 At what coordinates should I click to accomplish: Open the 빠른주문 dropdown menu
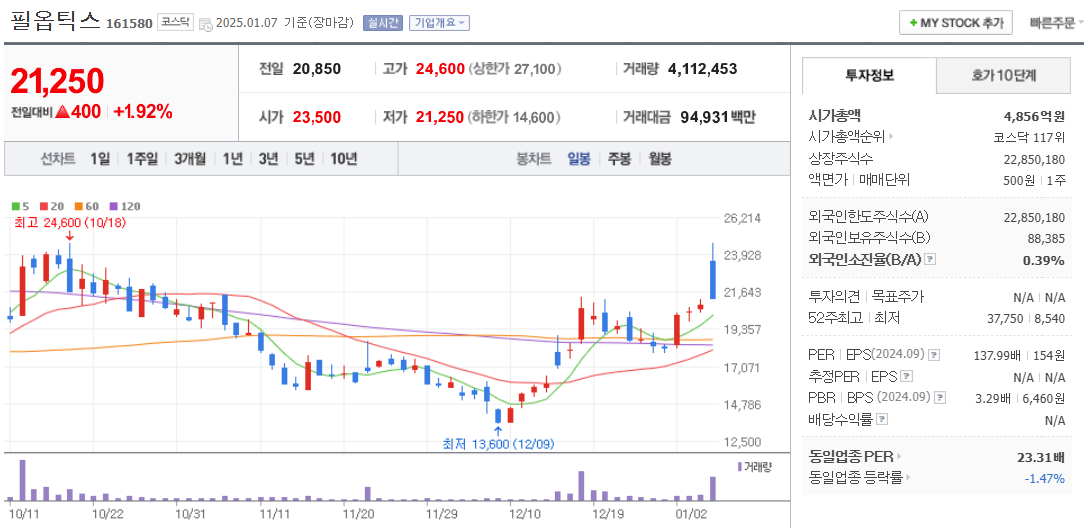click(1057, 23)
